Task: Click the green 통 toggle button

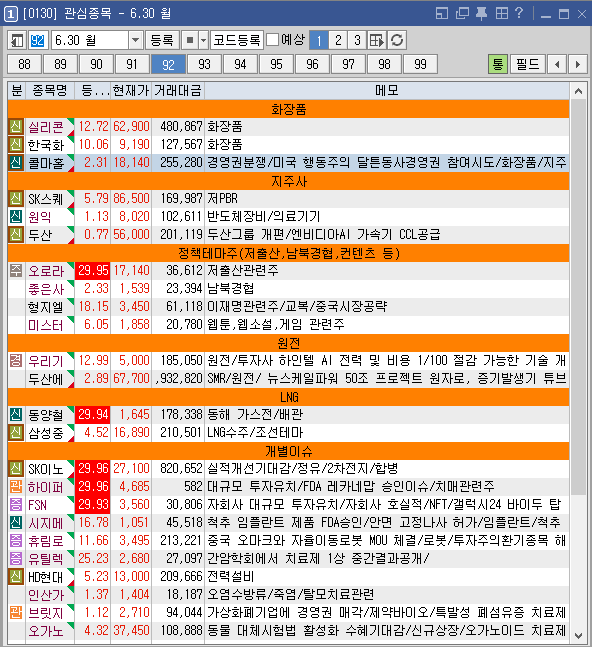Action: (x=498, y=64)
